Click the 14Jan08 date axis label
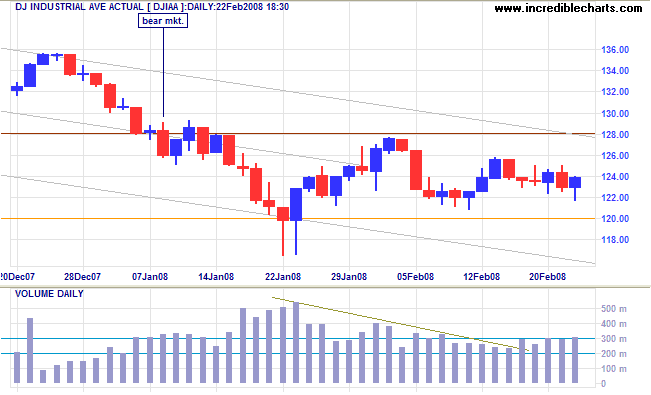Screen dimensions: 651x395 216,277
